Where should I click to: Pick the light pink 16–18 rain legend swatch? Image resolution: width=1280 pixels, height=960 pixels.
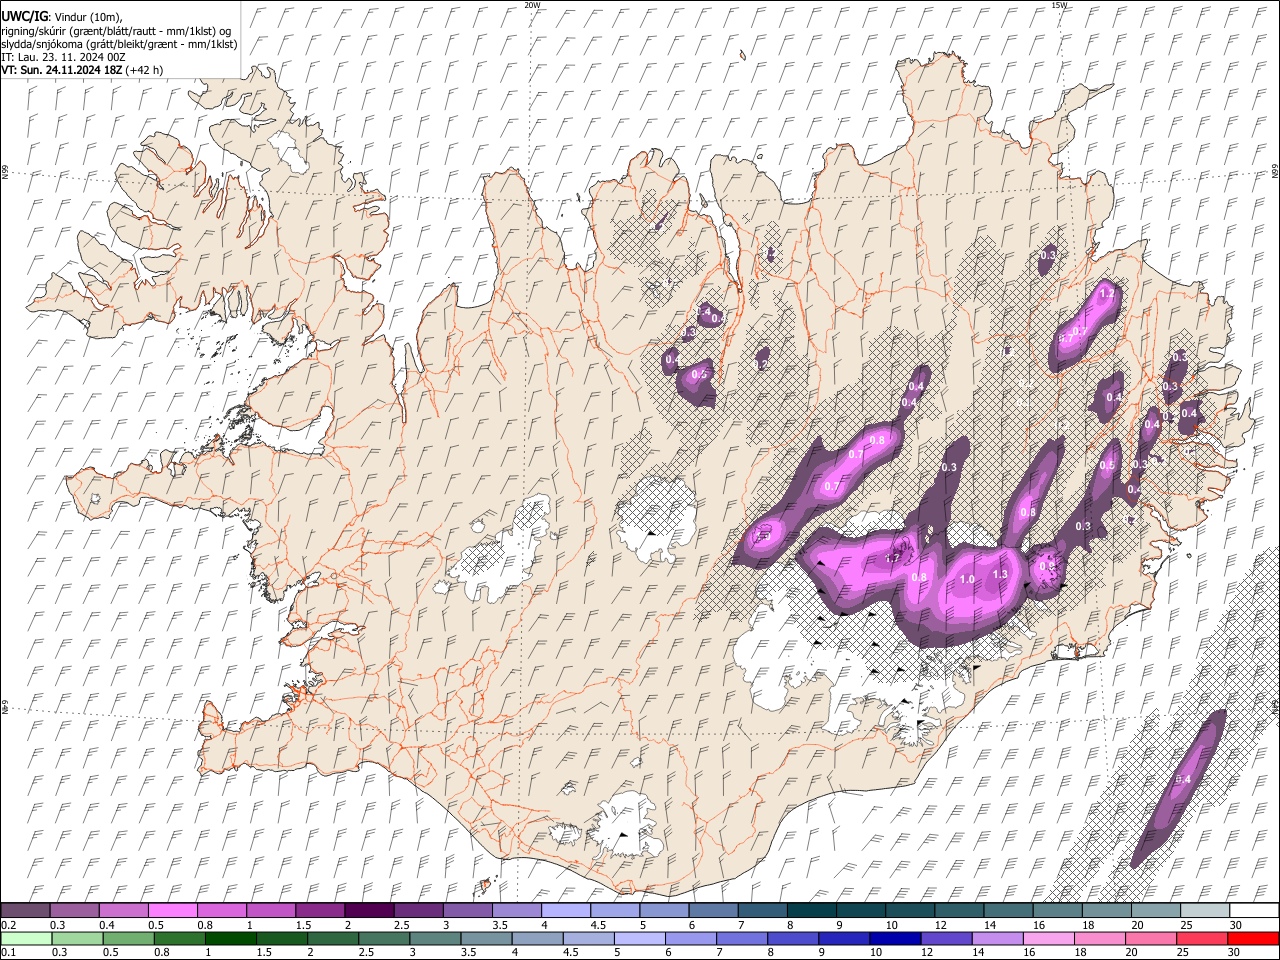(1048, 938)
